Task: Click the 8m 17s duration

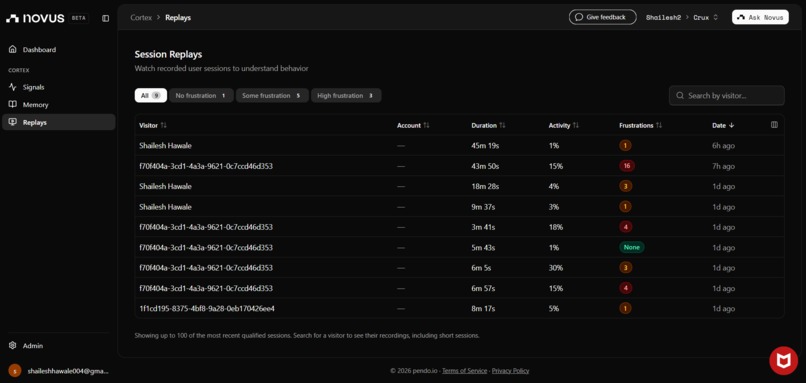Action: click(483, 308)
